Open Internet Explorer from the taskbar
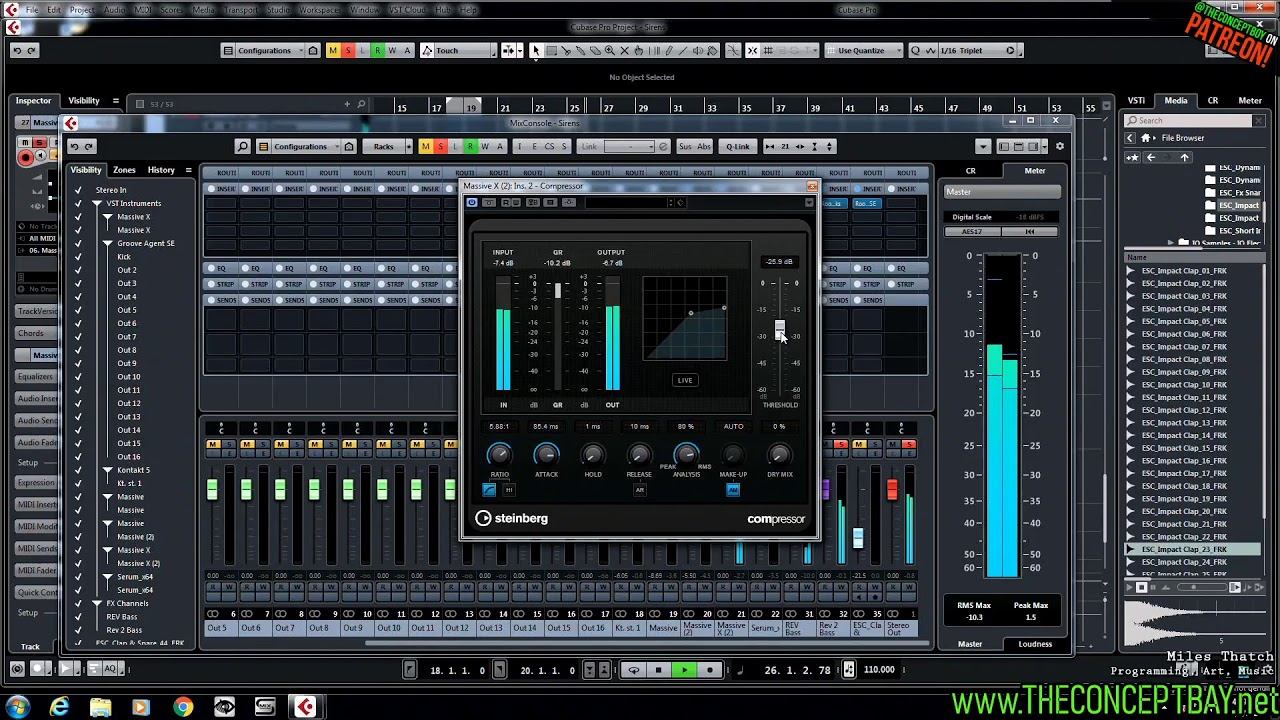This screenshot has height=720, width=1280. pyautogui.click(x=60, y=707)
